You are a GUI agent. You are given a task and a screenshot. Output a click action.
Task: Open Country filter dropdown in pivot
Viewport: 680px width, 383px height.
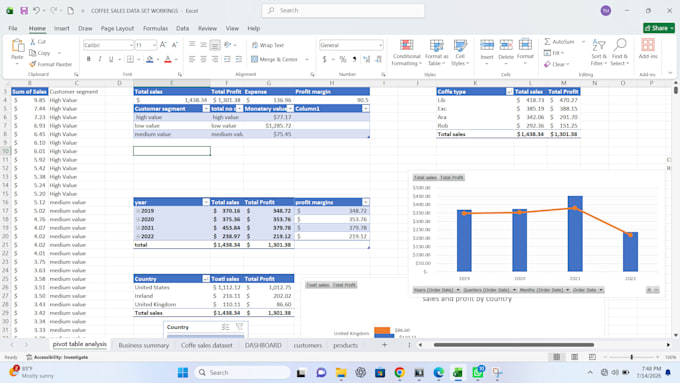point(206,279)
